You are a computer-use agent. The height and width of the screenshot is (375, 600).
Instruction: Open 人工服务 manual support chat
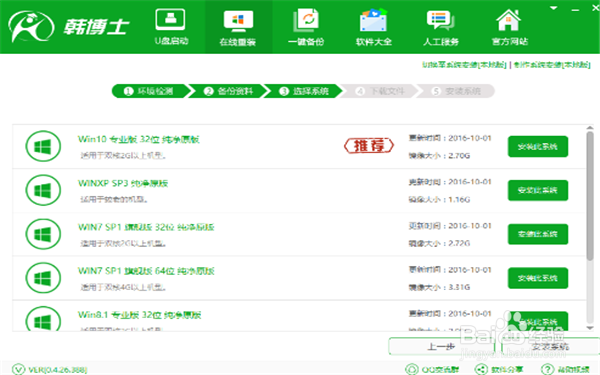pos(441,27)
